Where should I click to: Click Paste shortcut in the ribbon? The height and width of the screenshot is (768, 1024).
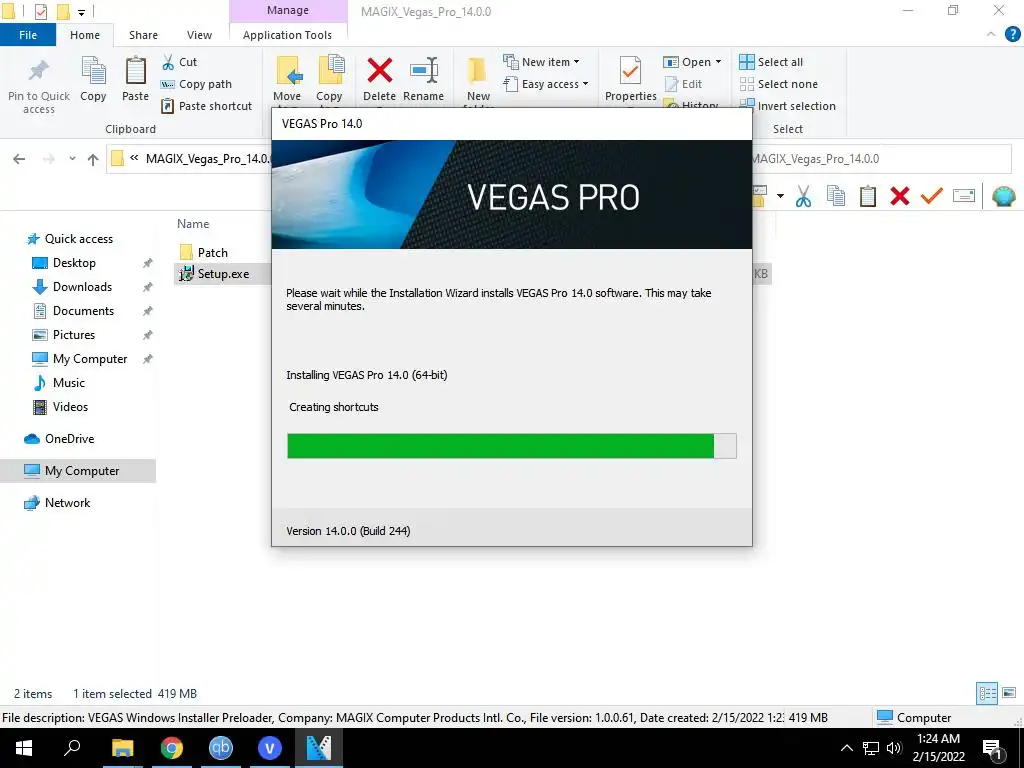point(206,106)
